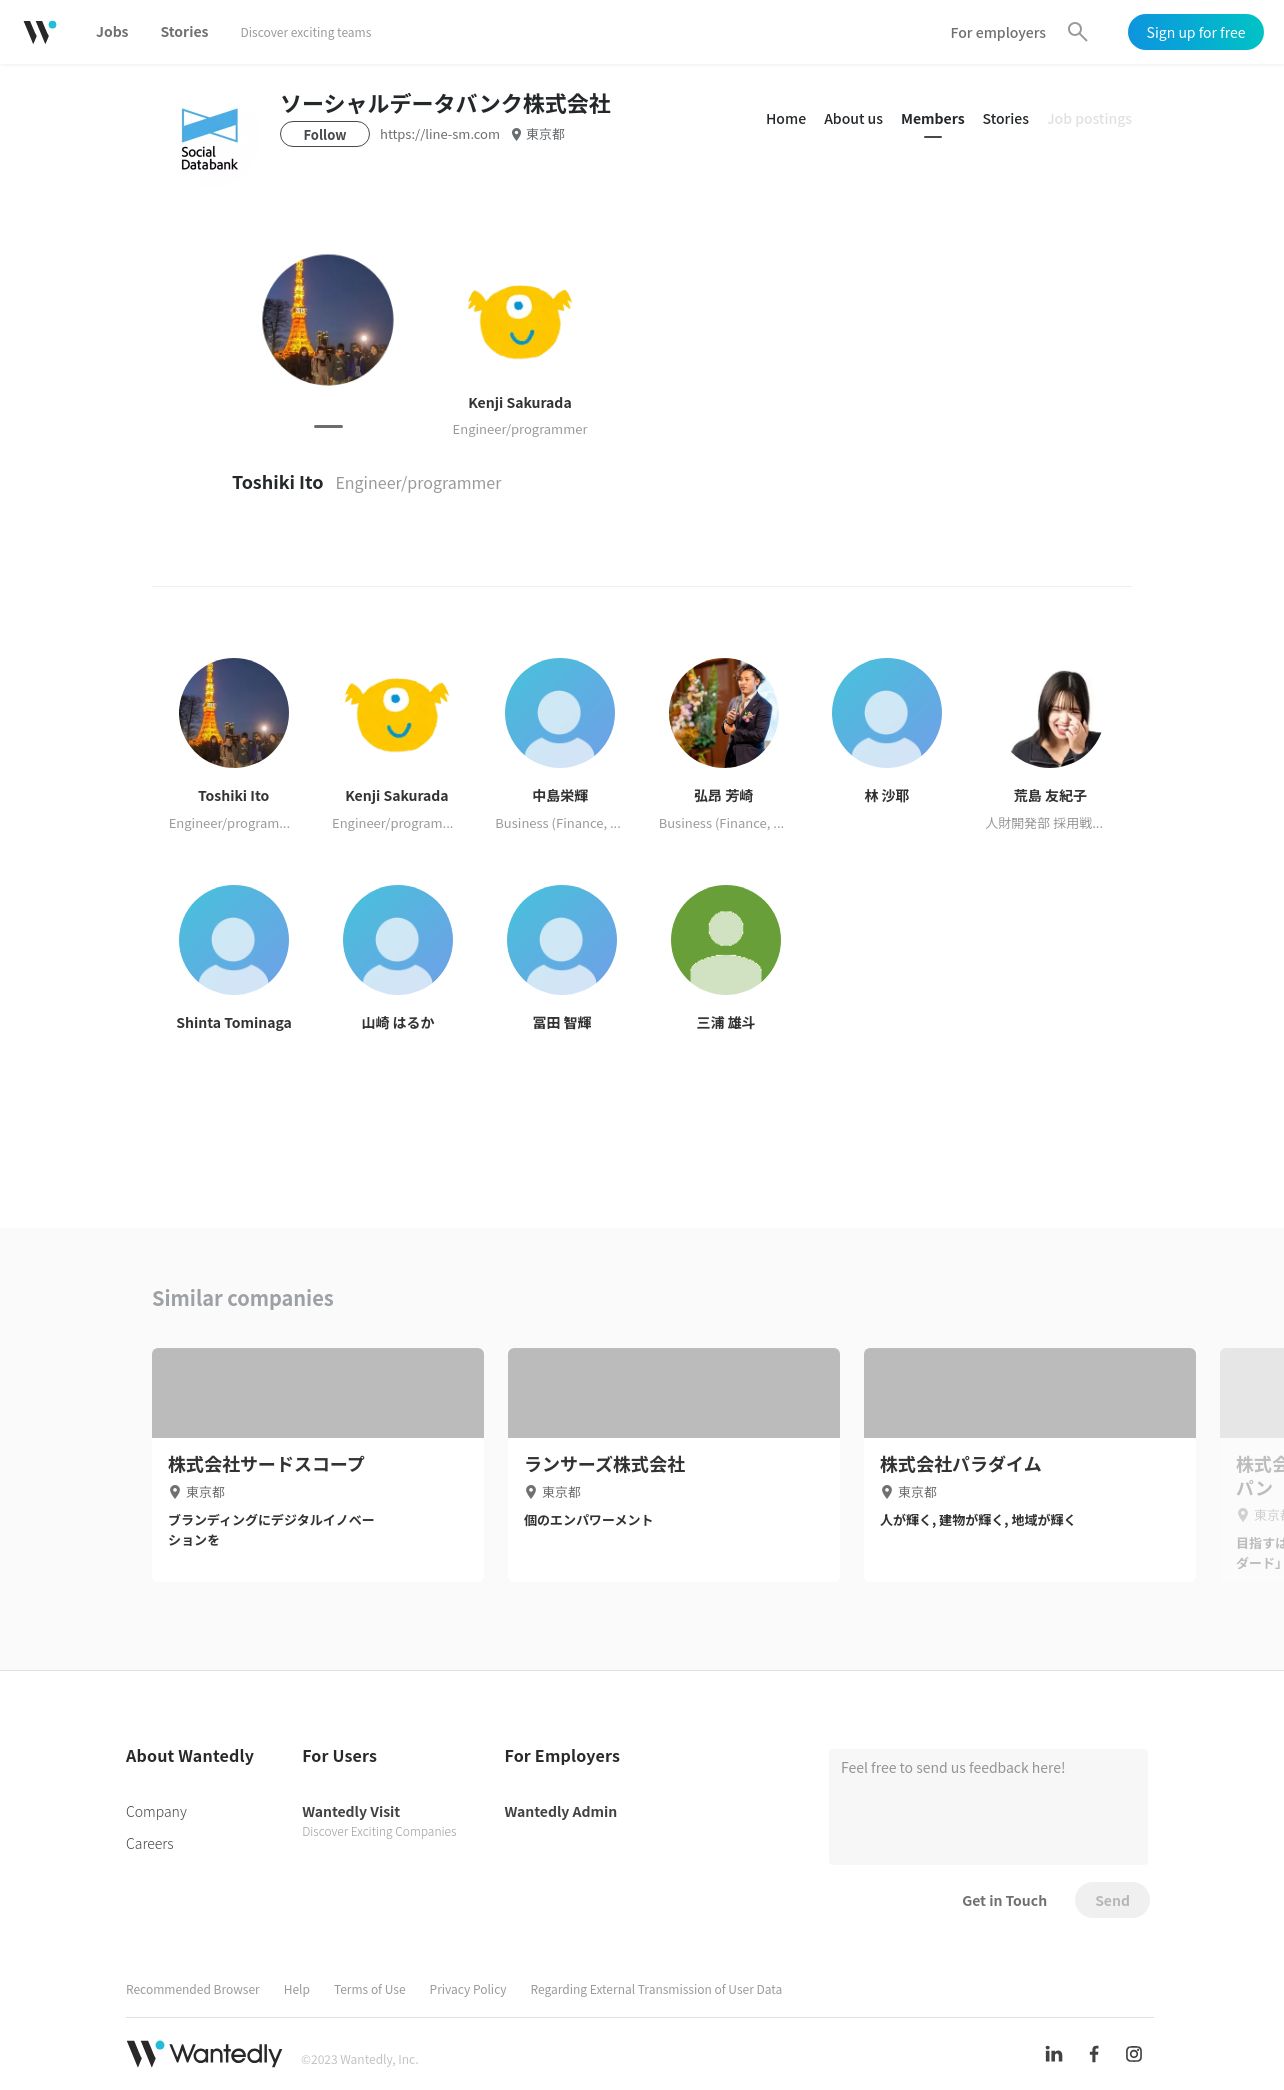Open 三浦 雄斗 green avatar

coord(726,940)
